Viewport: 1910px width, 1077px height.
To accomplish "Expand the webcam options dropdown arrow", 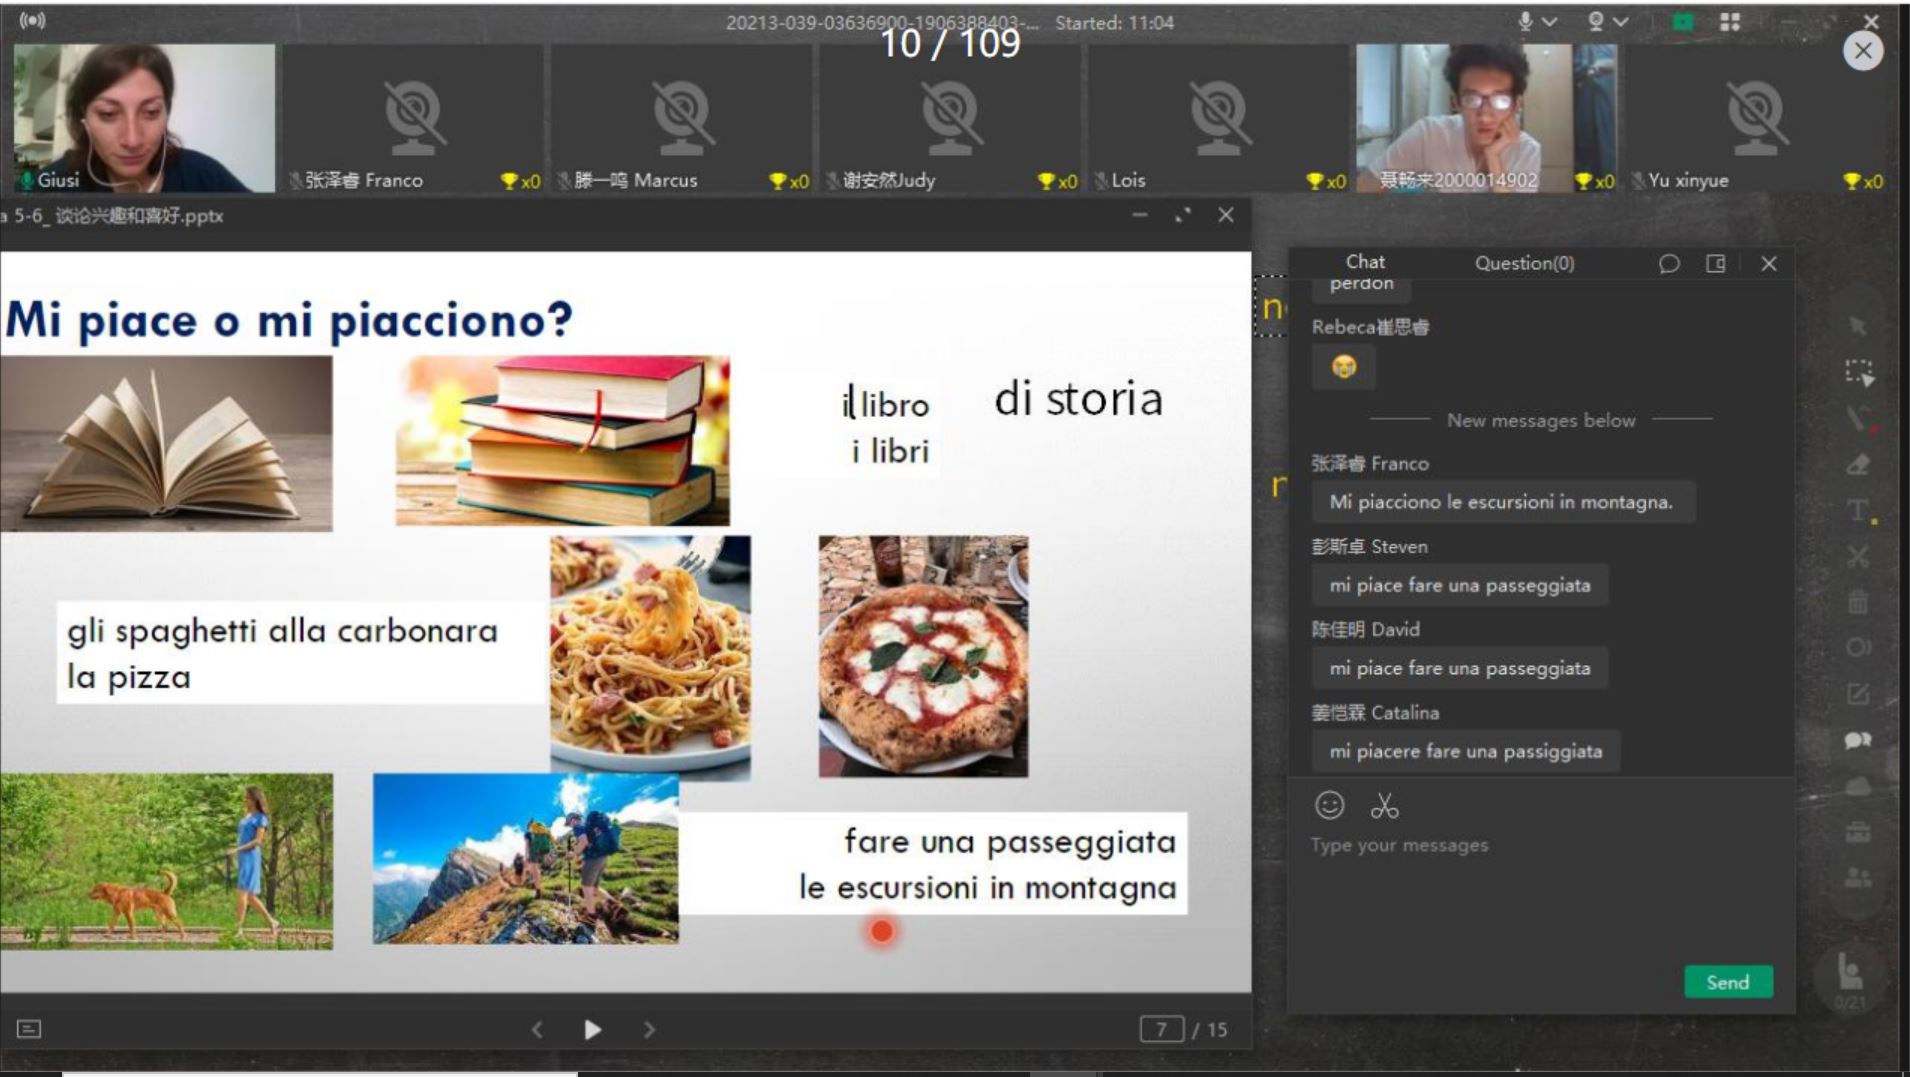I will tap(1621, 21).
